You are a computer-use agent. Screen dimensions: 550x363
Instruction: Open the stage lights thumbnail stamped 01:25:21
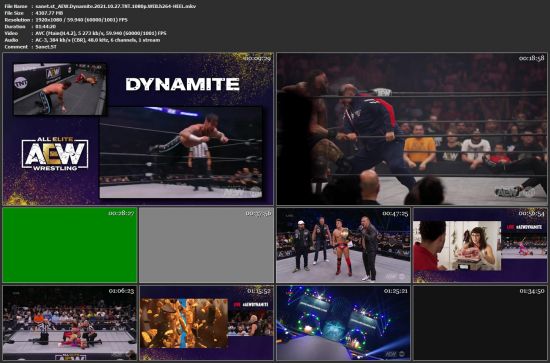coord(343,323)
